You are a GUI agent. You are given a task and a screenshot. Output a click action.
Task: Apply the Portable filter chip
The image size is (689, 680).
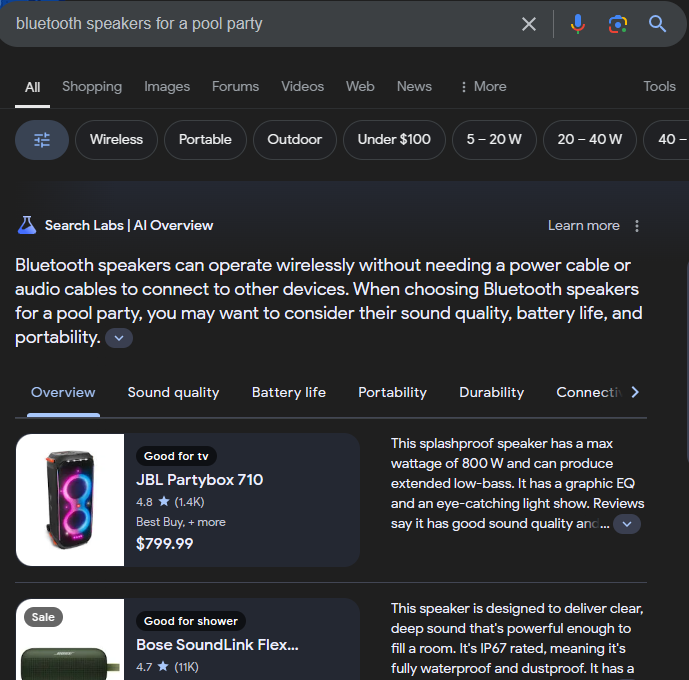(x=205, y=140)
